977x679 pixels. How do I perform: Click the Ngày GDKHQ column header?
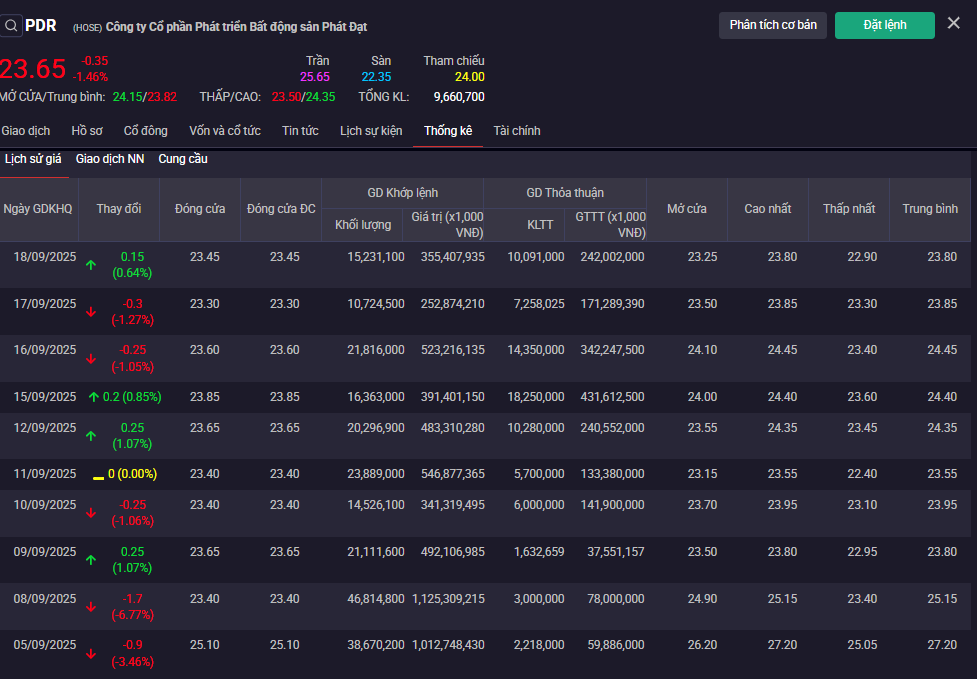pos(38,209)
